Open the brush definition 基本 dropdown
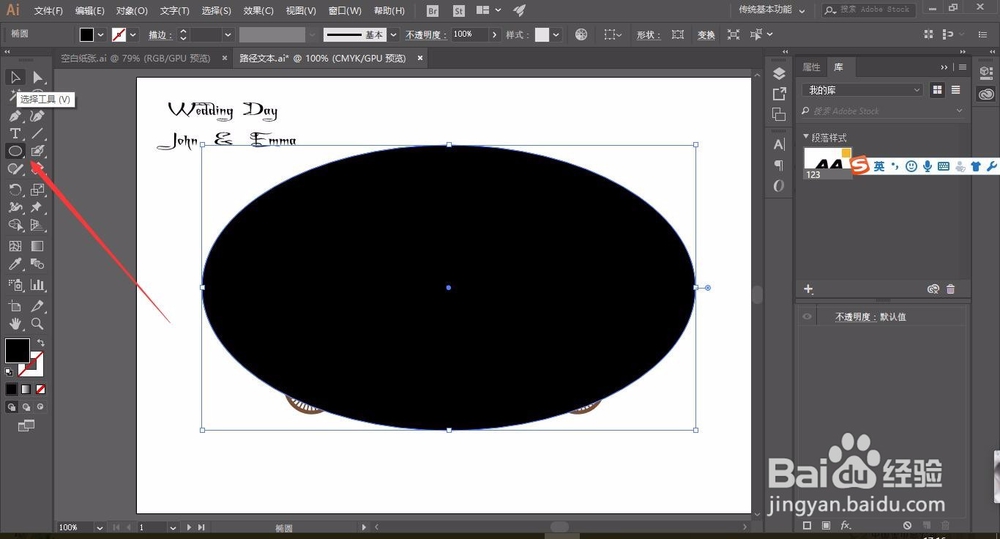 [393, 34]
